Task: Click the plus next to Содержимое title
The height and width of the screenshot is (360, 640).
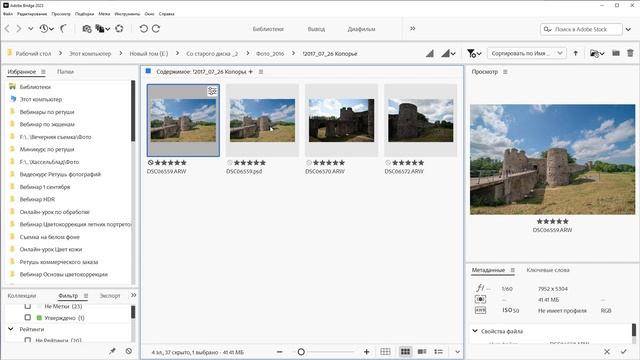Action: (x=251, y=72)
